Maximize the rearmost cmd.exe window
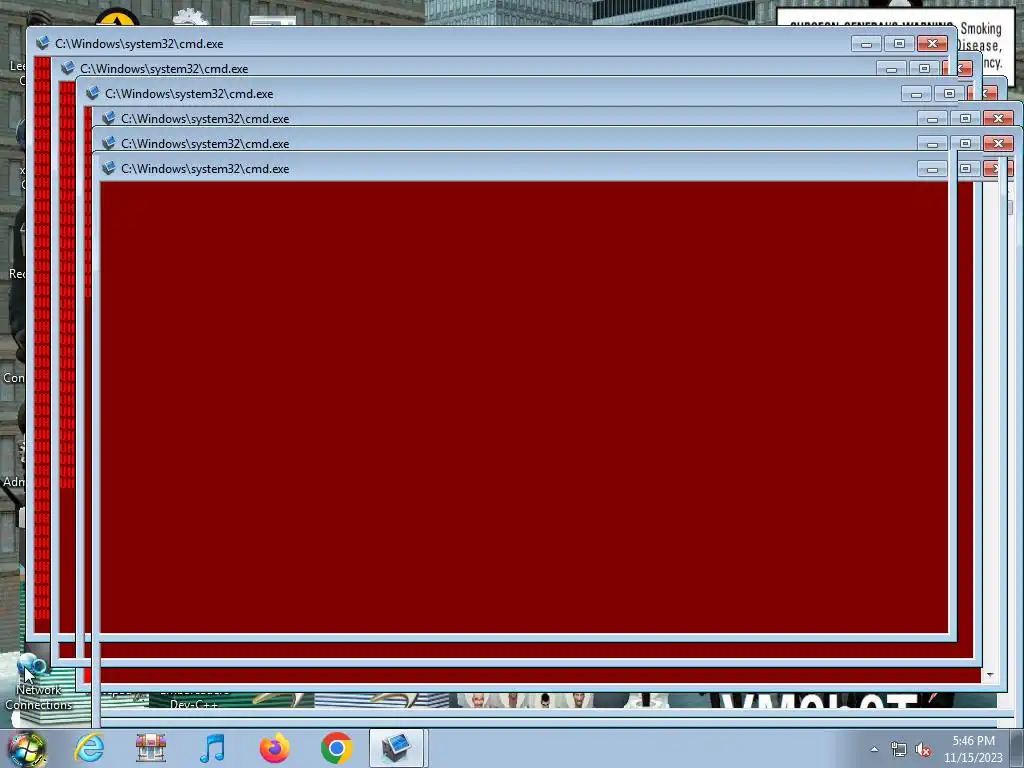The image size is (1024, 768). click(x=899, y=44)
